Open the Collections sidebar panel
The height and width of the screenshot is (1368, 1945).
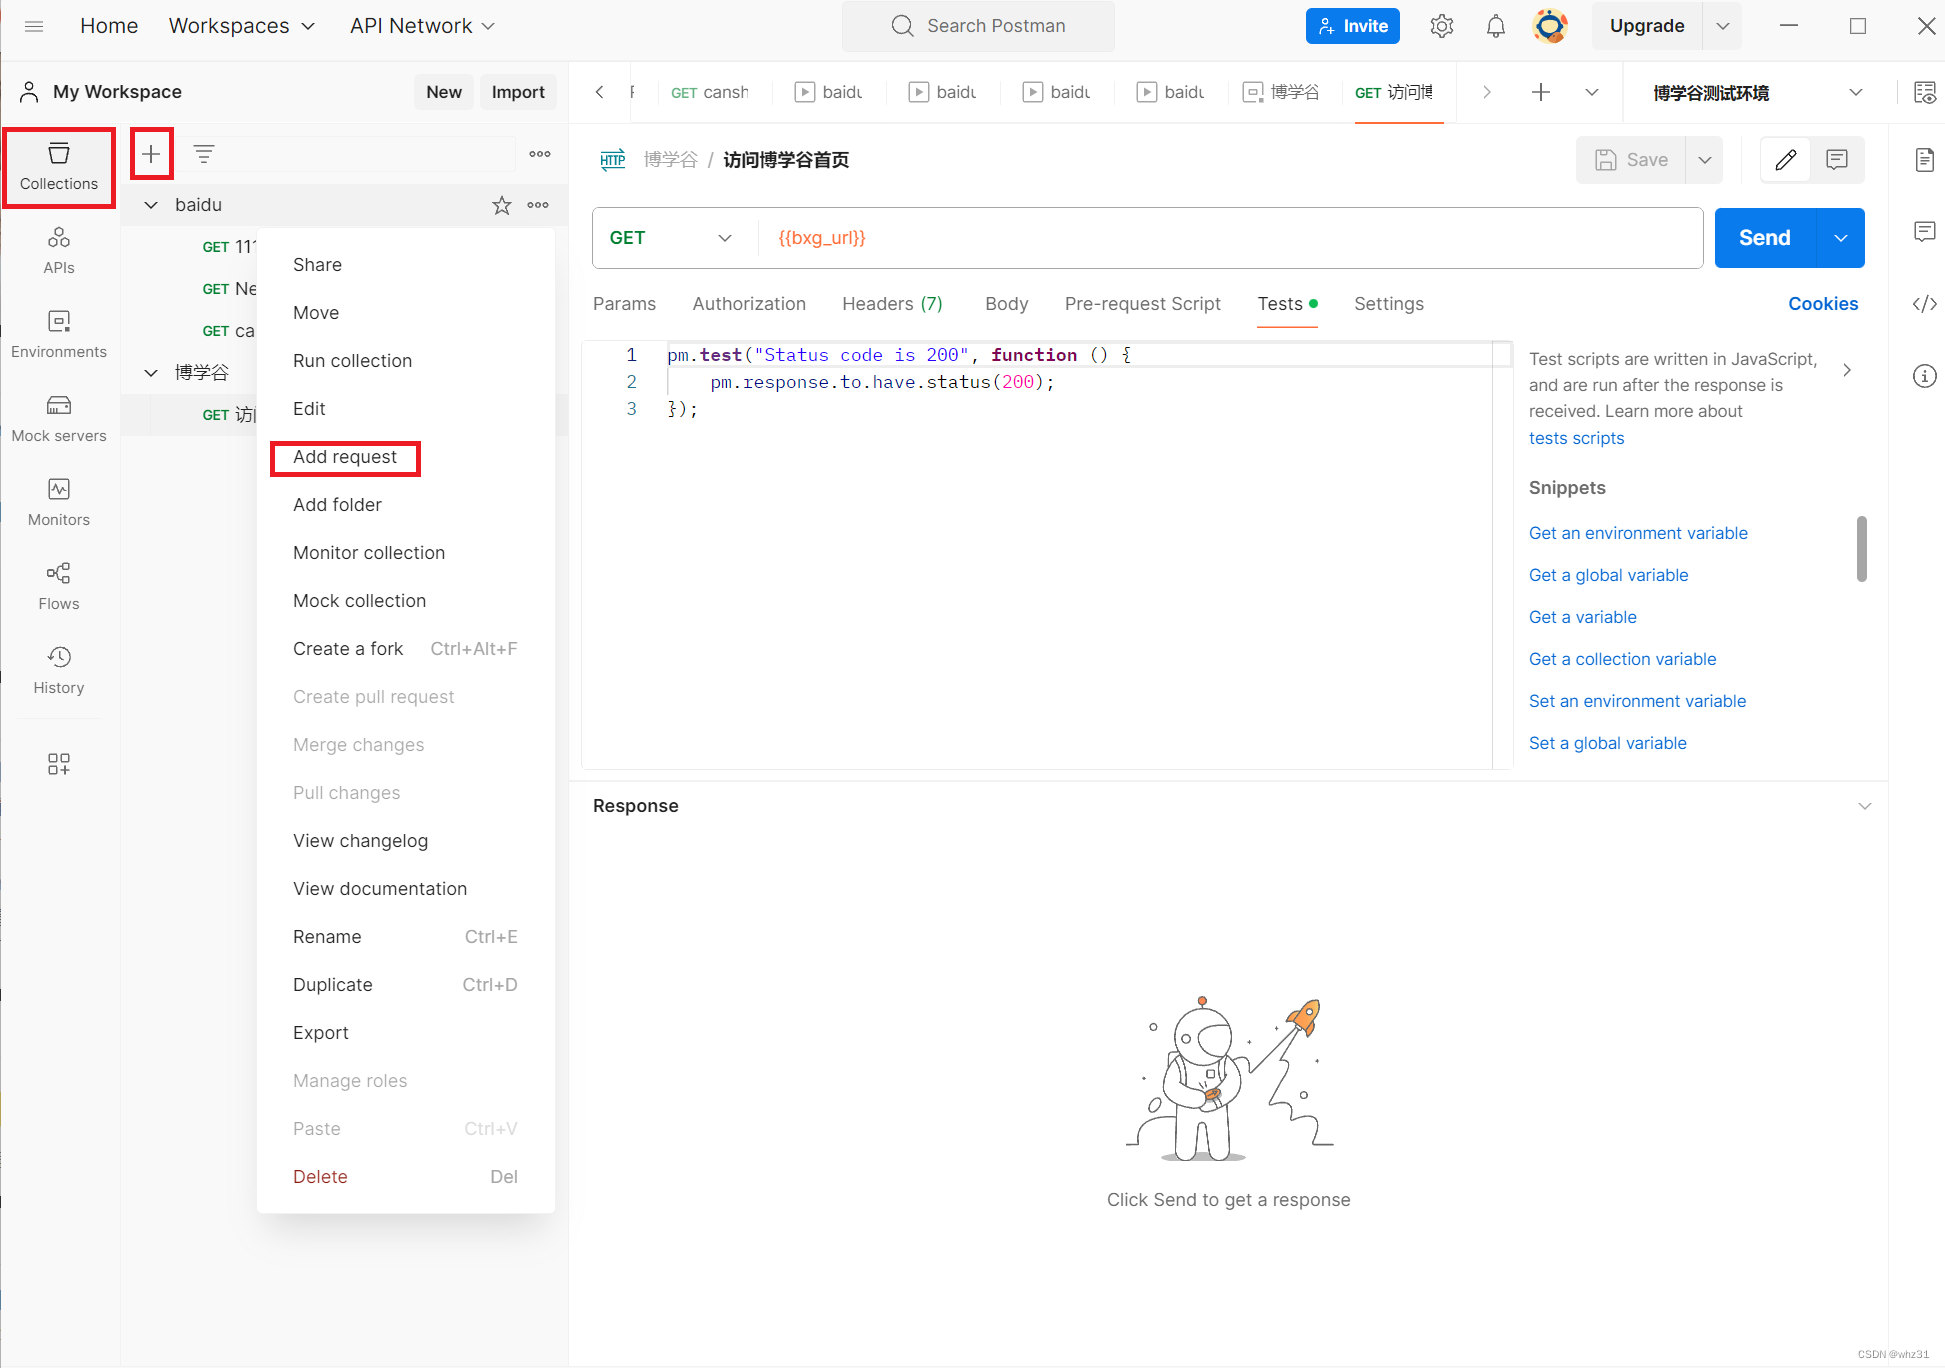tap(59, 167)
